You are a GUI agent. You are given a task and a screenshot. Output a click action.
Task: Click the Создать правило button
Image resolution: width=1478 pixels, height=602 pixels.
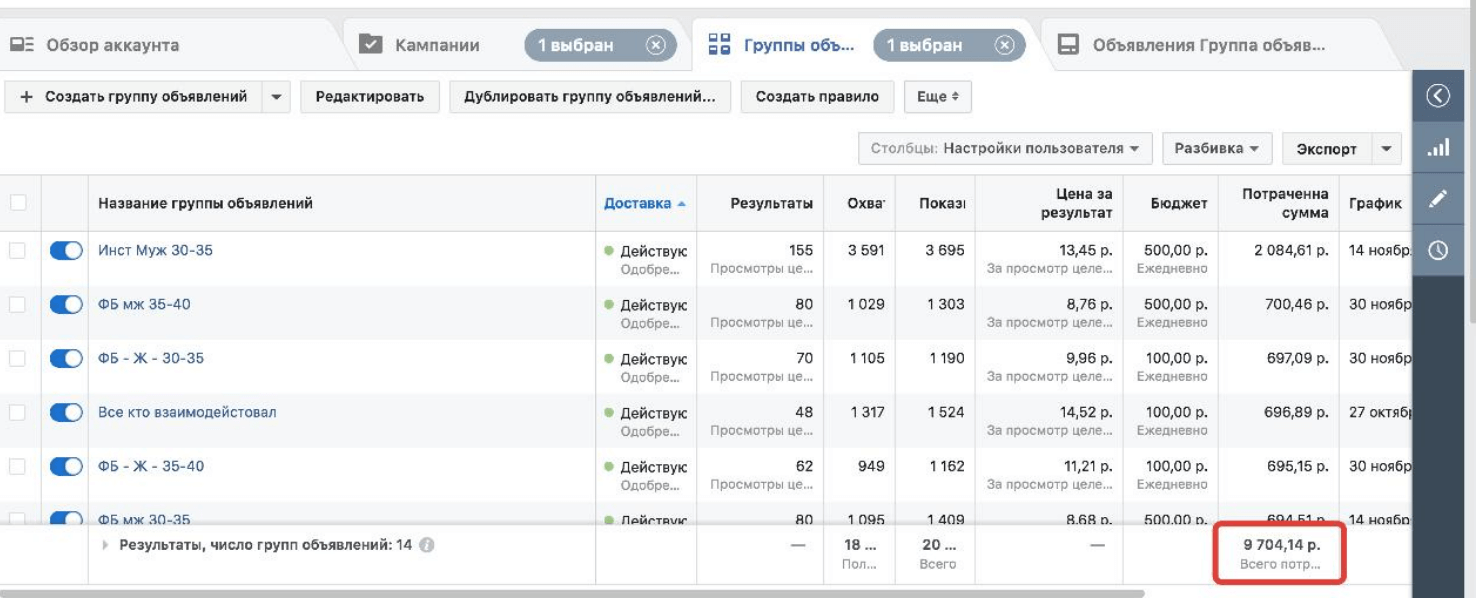click(817, 97)
